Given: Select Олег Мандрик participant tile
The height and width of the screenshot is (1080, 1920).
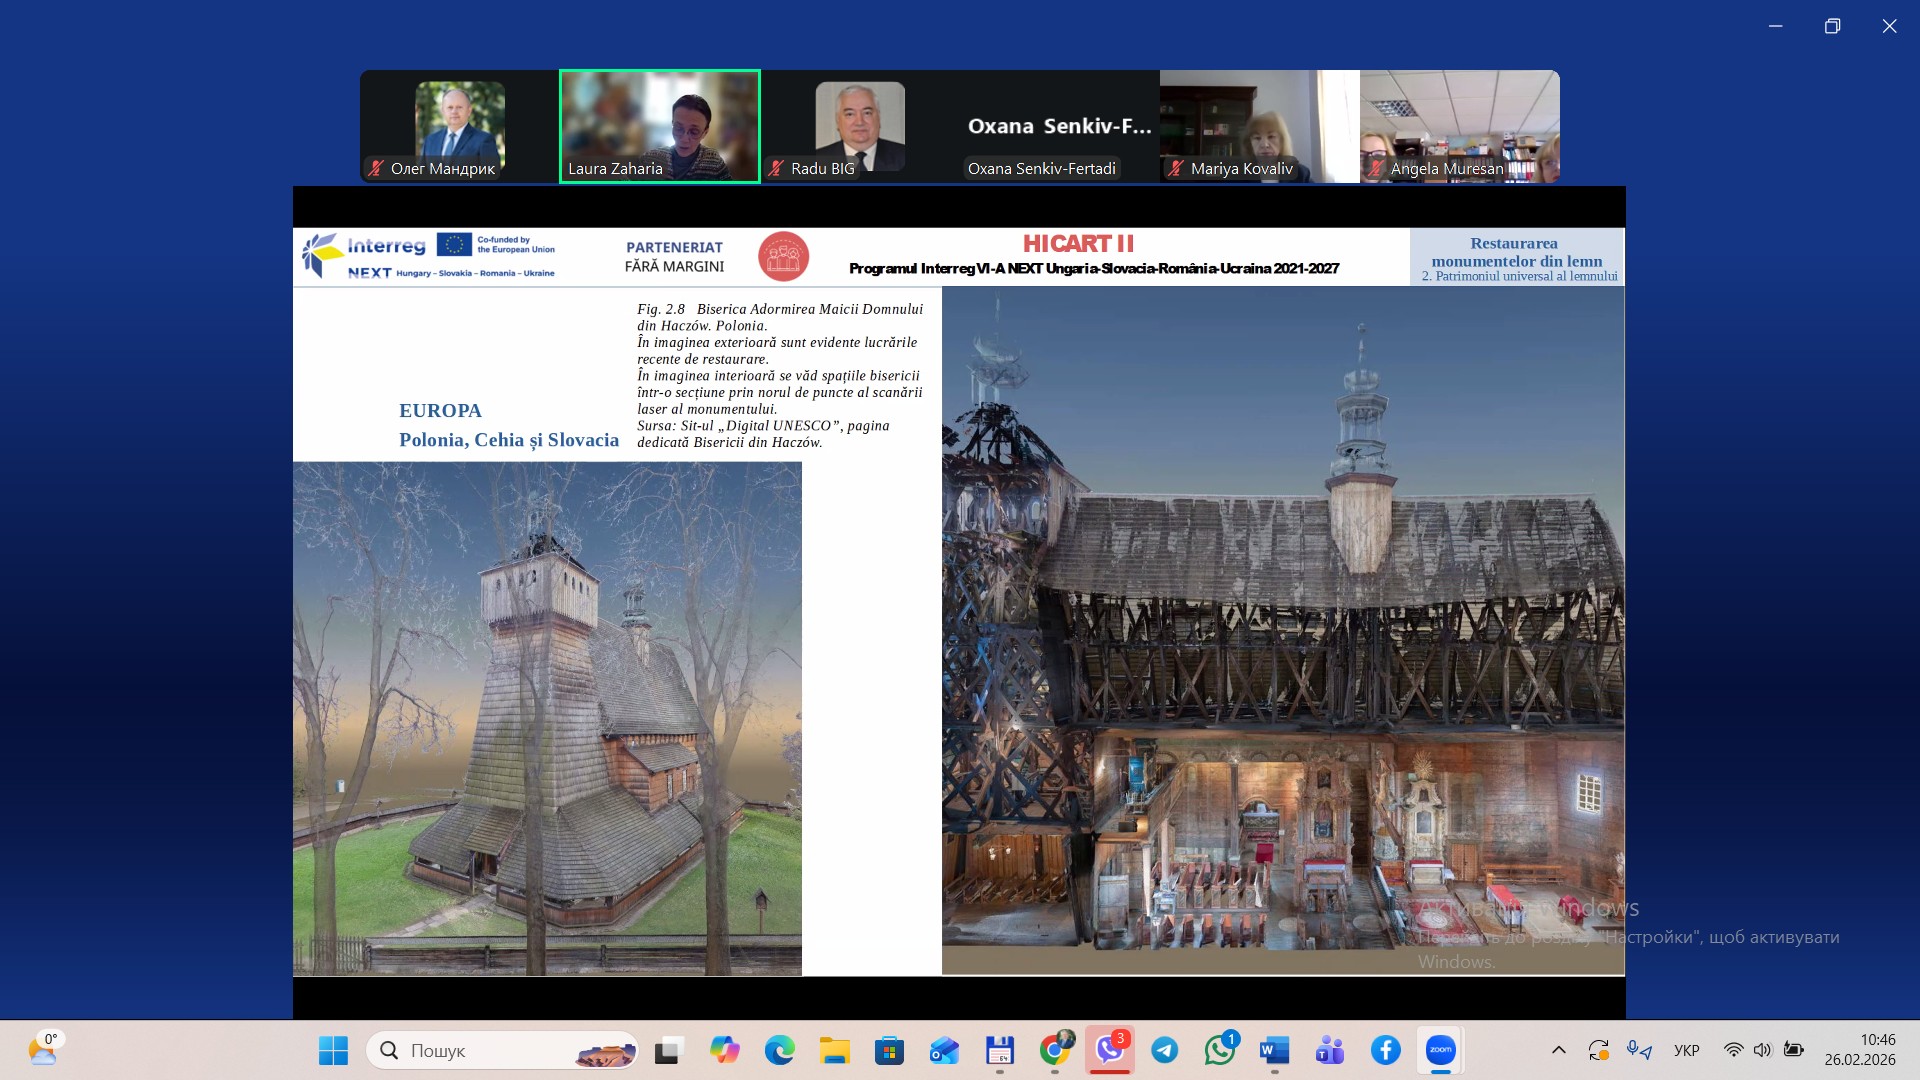Looking at the screenshot, I should tap(459, 126).
